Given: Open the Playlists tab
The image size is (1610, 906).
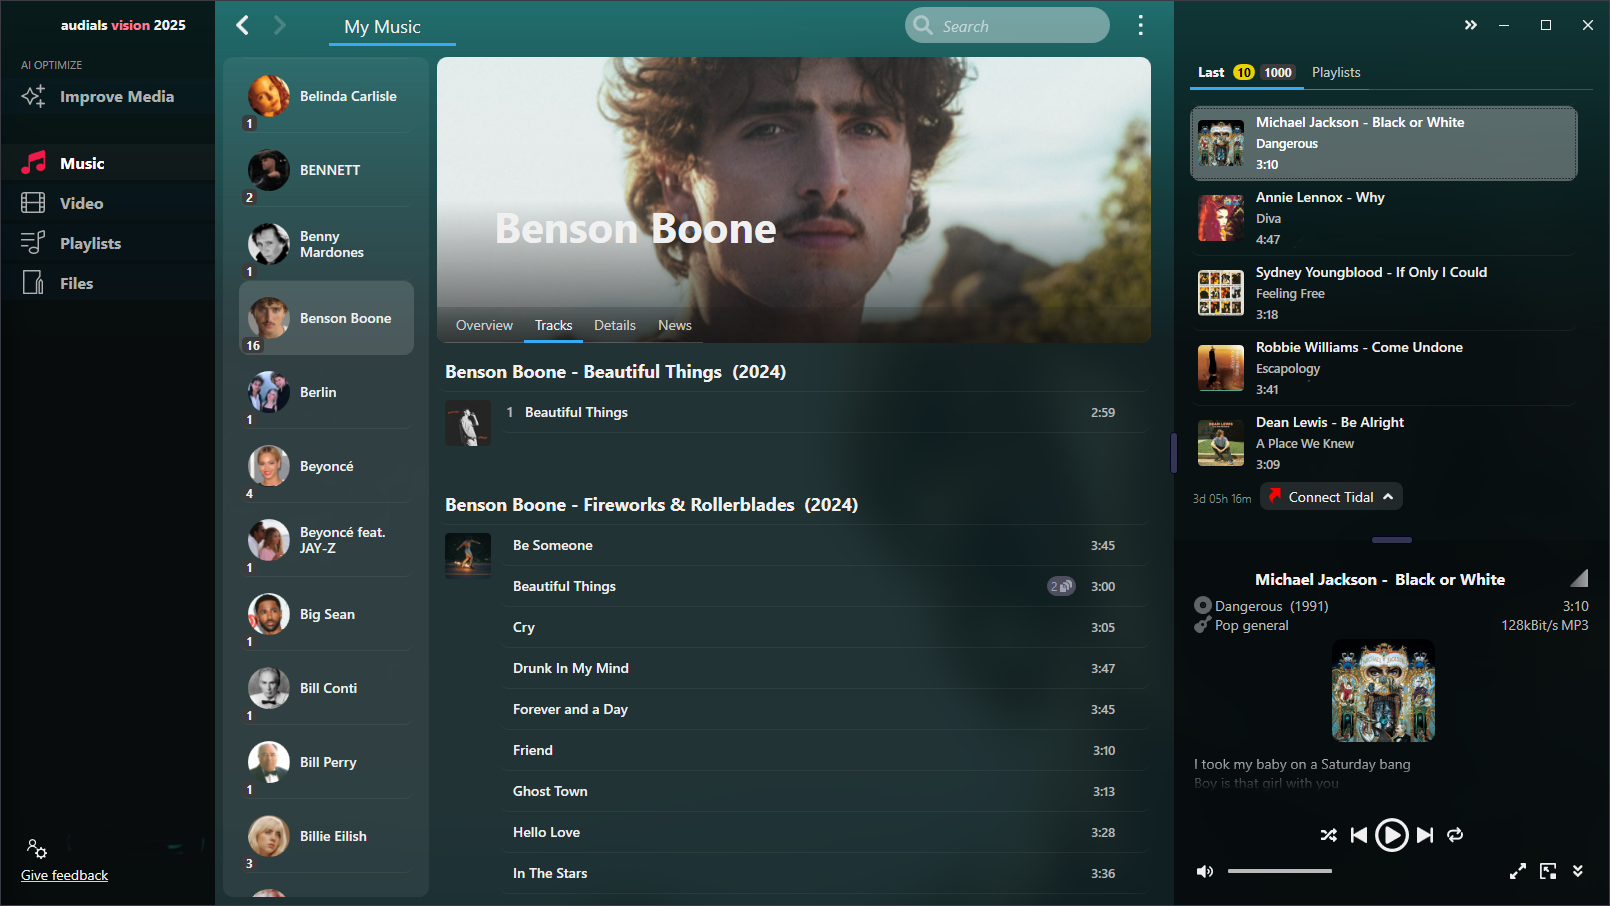Looking at the screenshot, I should [1336, 72].
